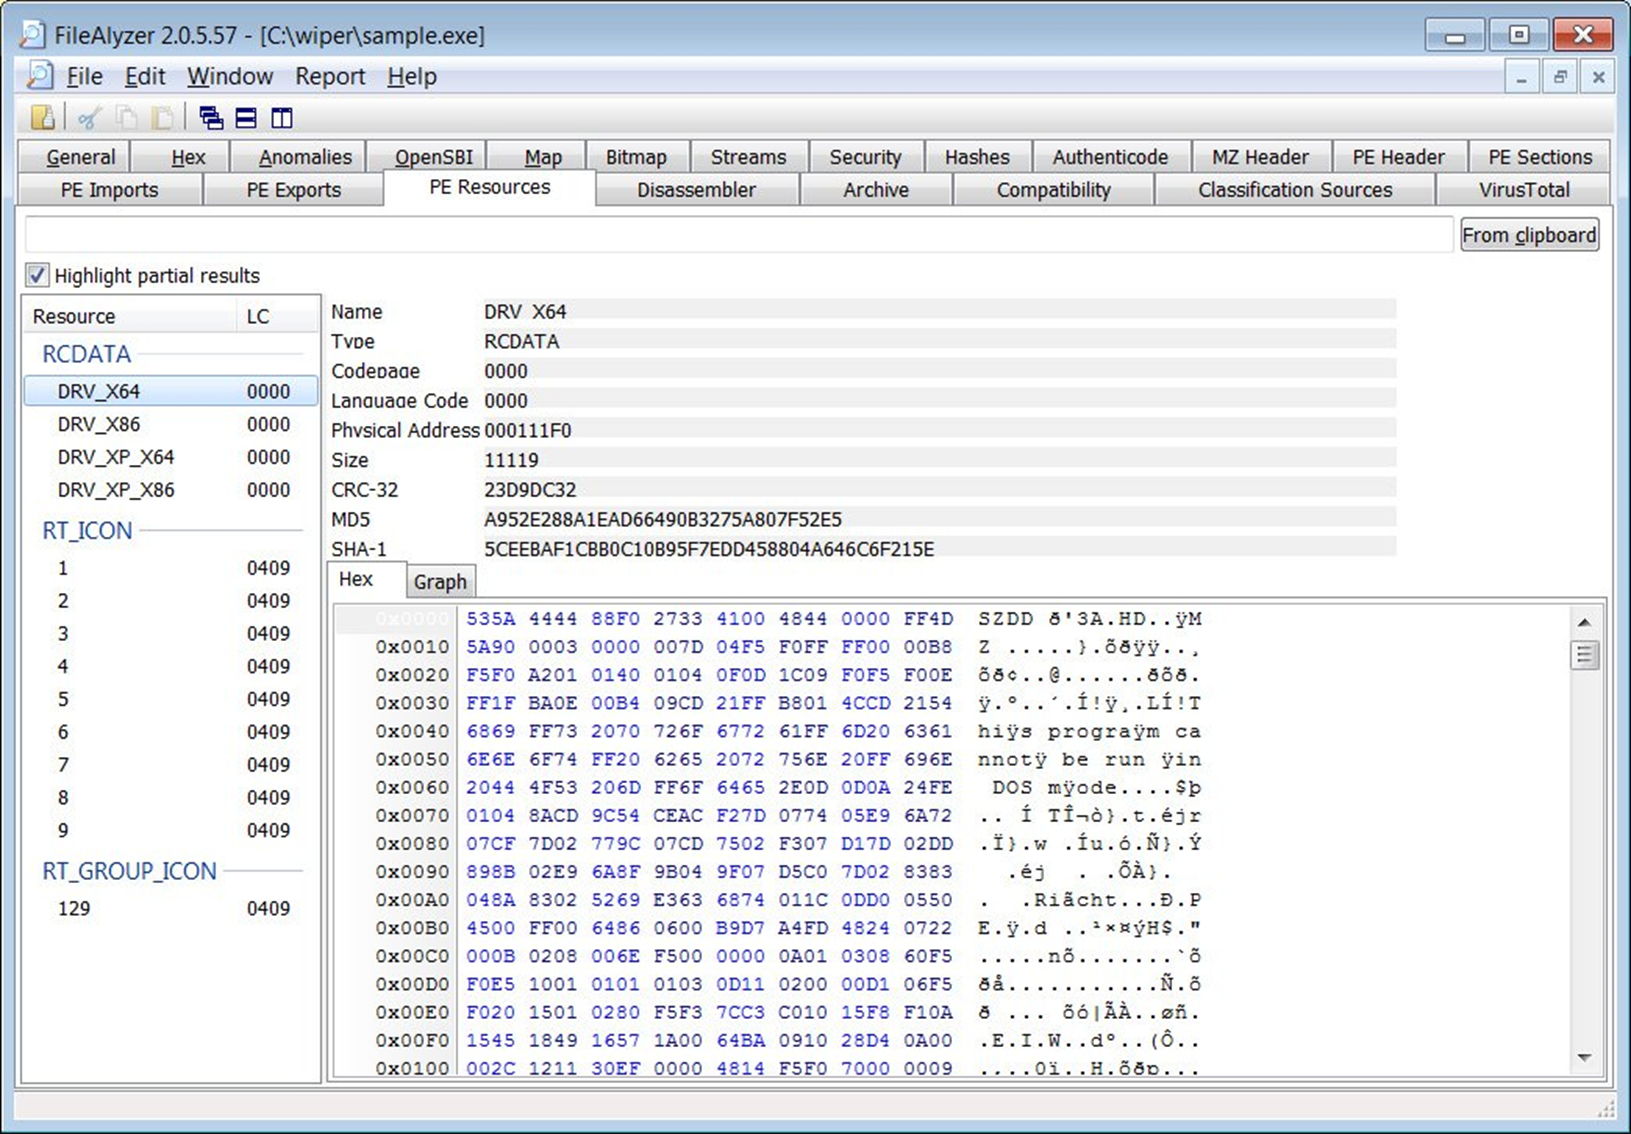Viewport: 1631px width, 1134px height.
Task: Click the Resource column header
Action: (x=129, y=316)
